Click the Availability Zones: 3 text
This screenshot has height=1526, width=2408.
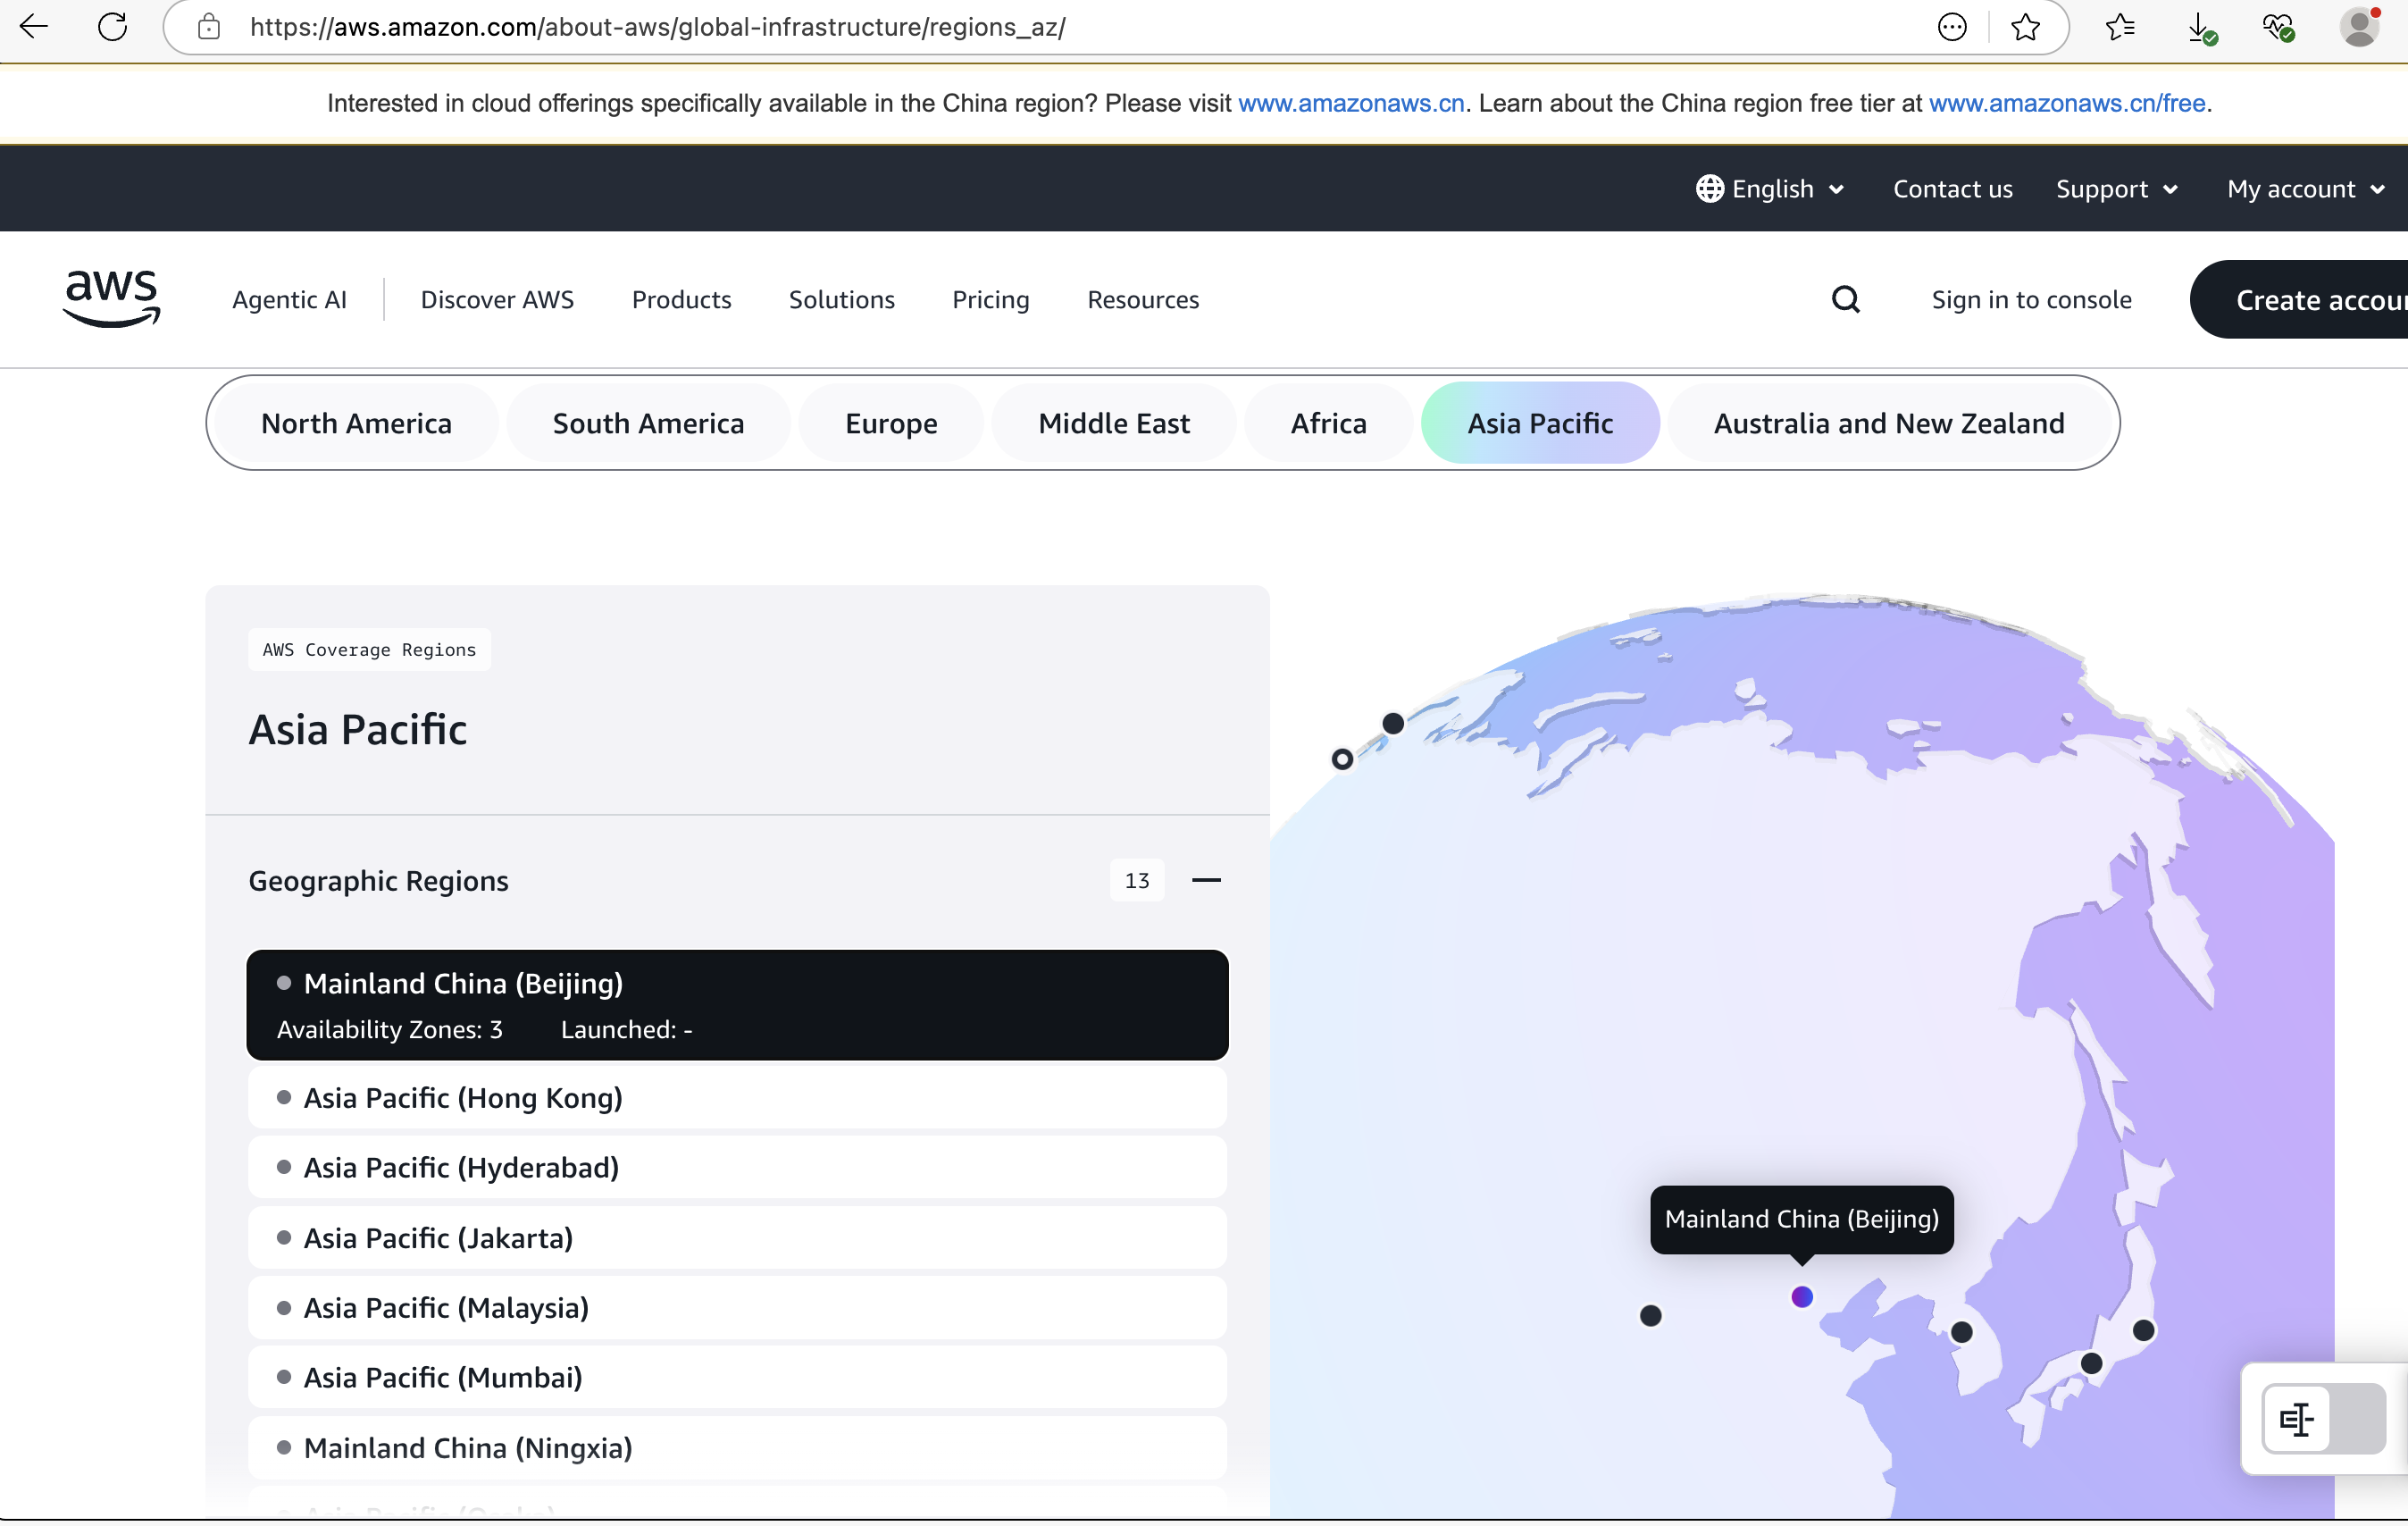point(390,1029)
